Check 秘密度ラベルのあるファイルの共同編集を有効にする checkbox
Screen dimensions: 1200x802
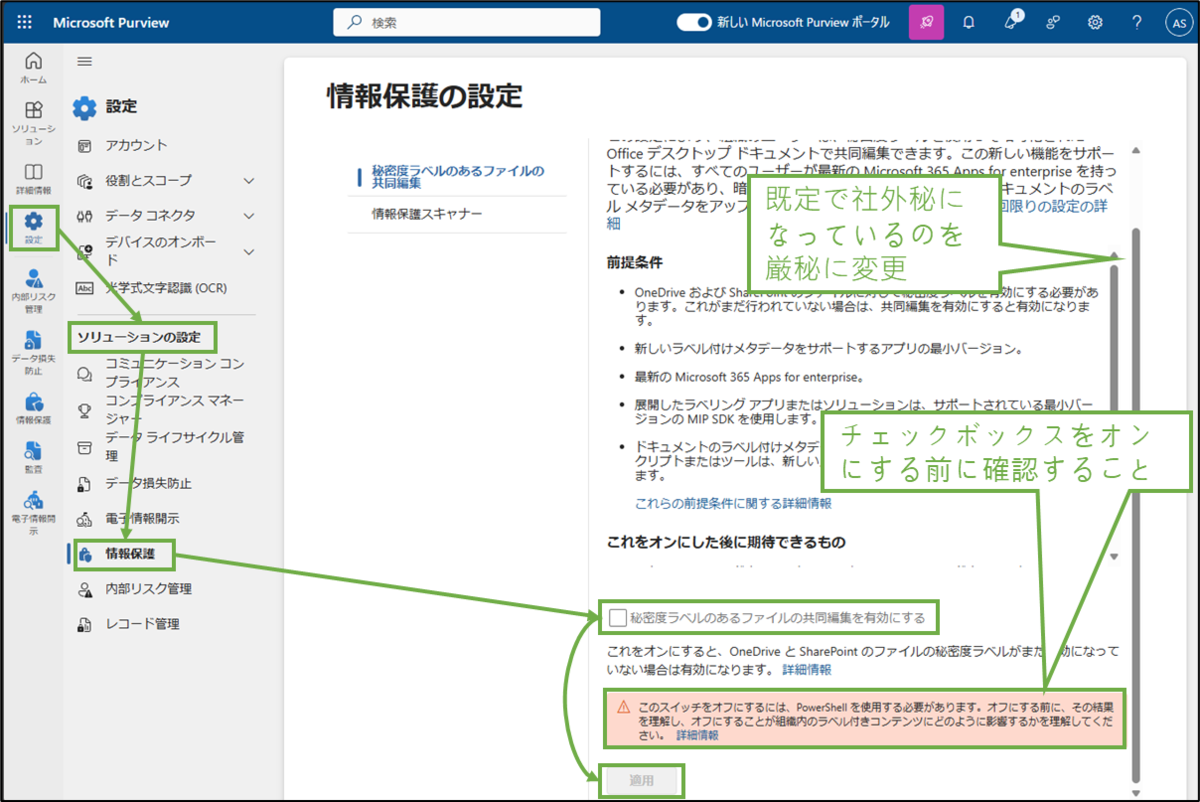pyautogui.click(x=617, y=618)
